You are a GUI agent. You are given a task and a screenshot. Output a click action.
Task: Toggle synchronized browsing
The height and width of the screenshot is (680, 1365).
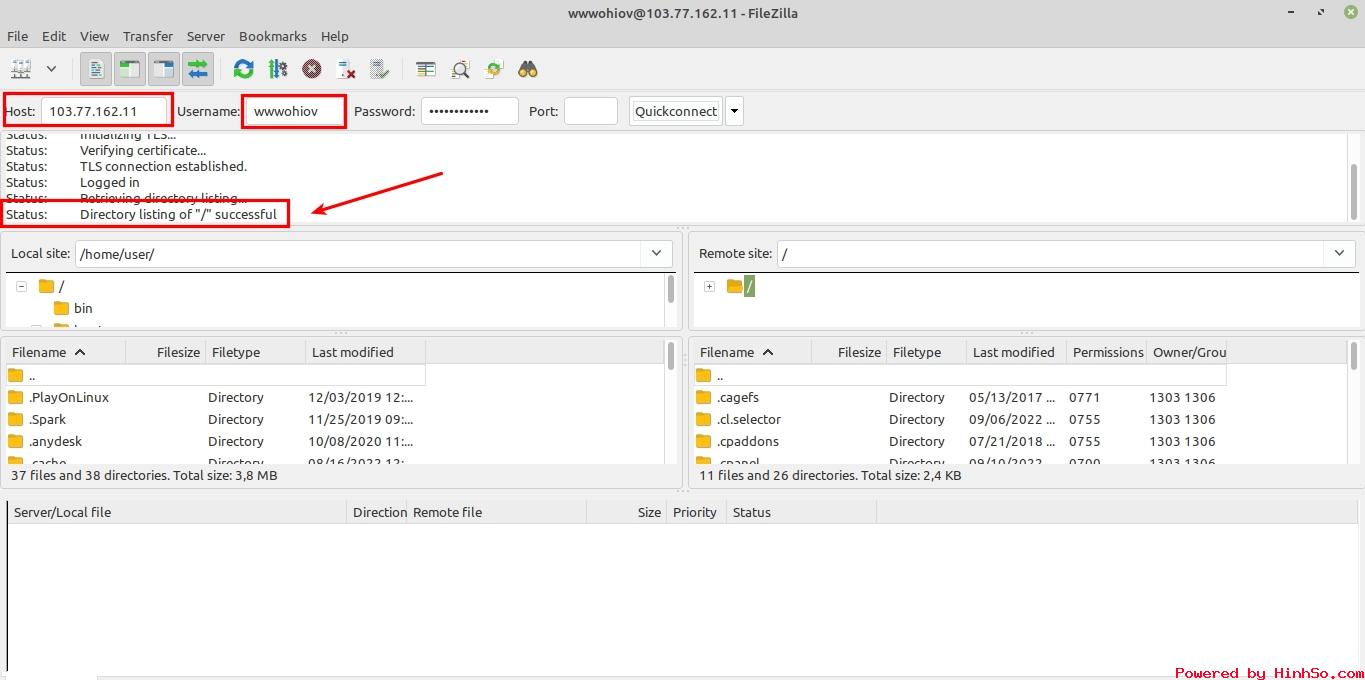click(494, 69)
